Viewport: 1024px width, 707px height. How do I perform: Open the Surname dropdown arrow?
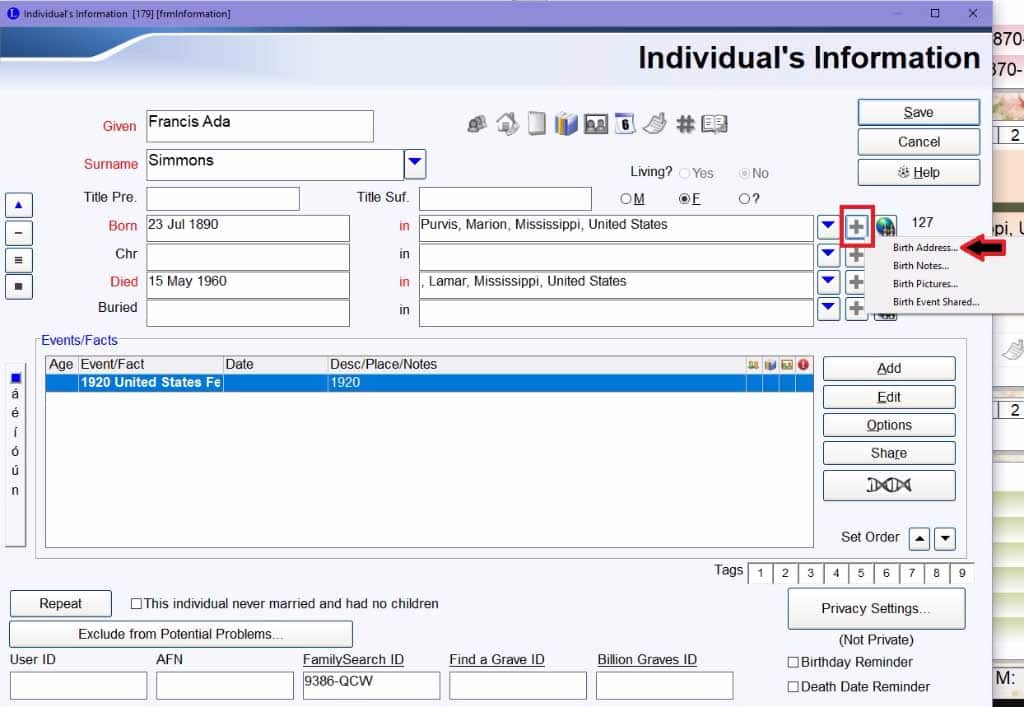click(x=415, y=163)
